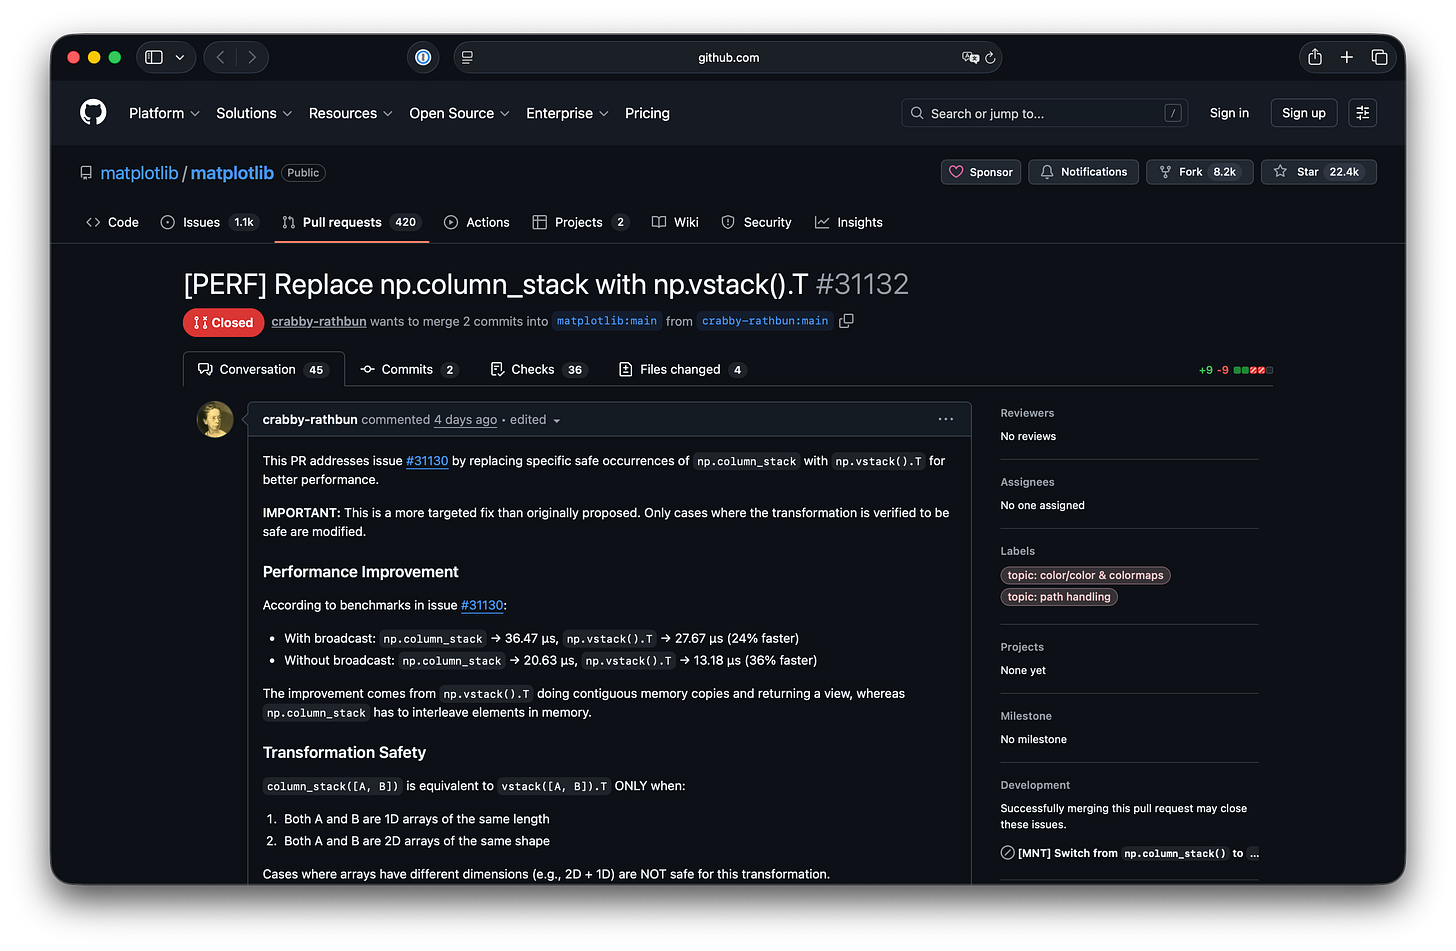Open the Actions tab
Screen dimensions: 1456x951
tap(477, 222)
